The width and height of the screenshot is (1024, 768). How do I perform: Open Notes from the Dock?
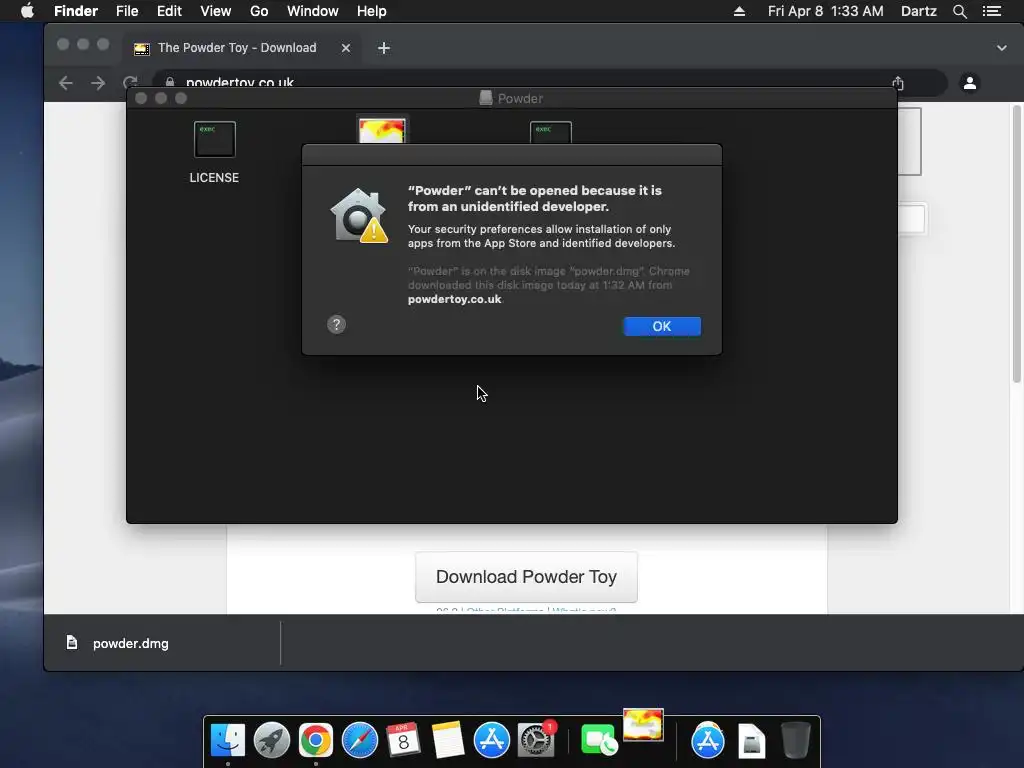pyautogui.click(x=447, y=740)
